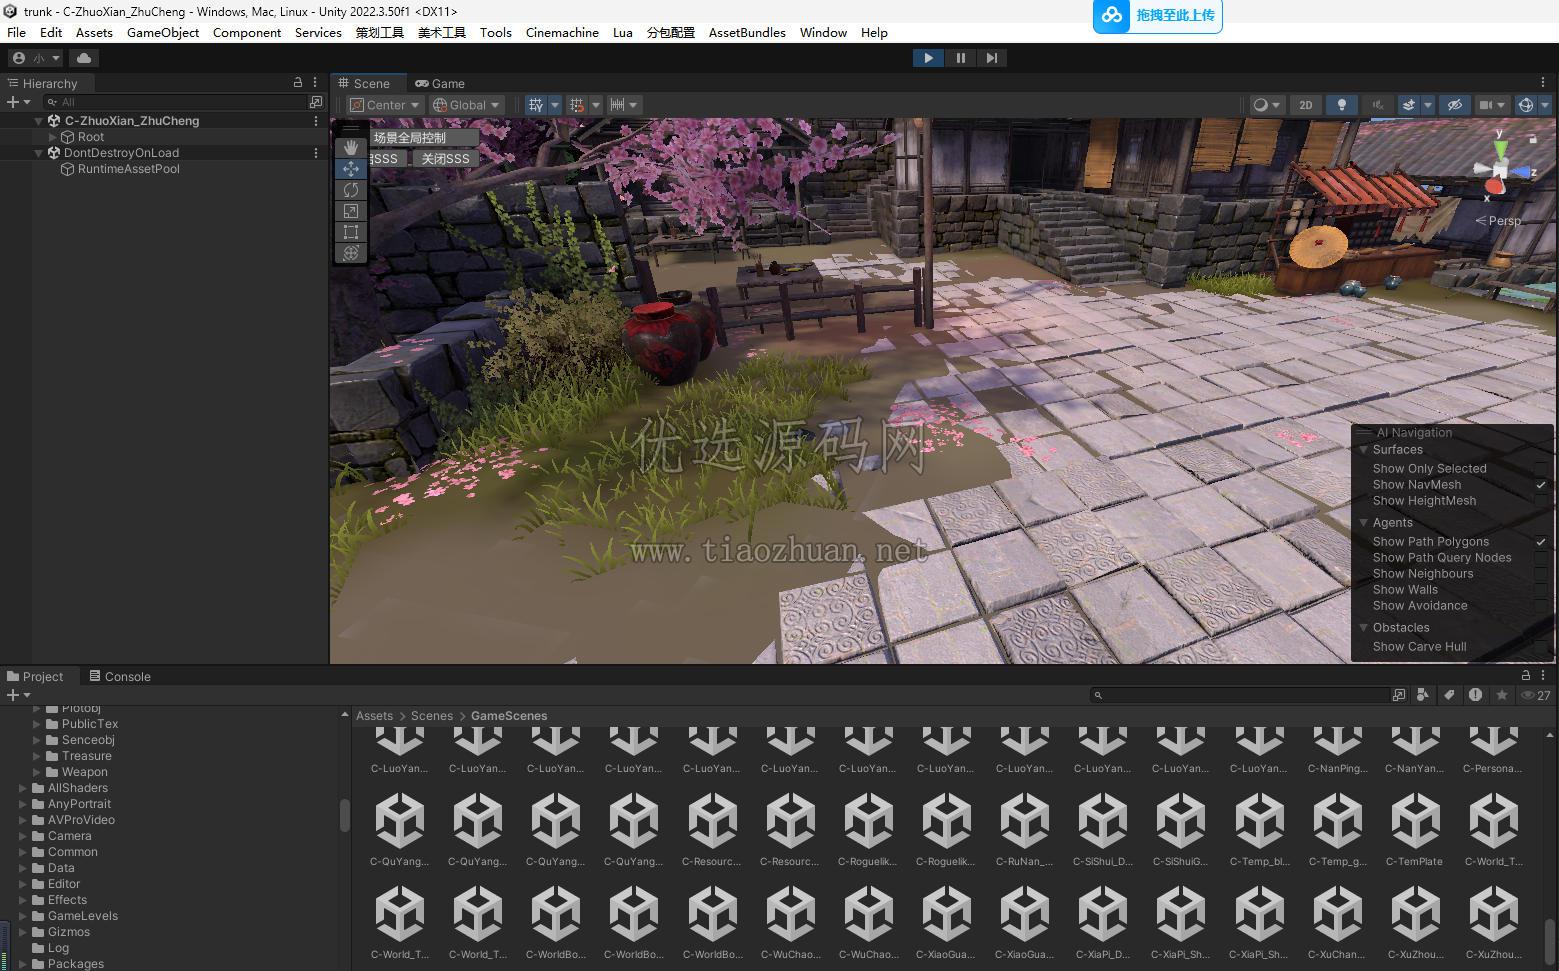
Task: Click the Step frame button
Action: (991, 58)
